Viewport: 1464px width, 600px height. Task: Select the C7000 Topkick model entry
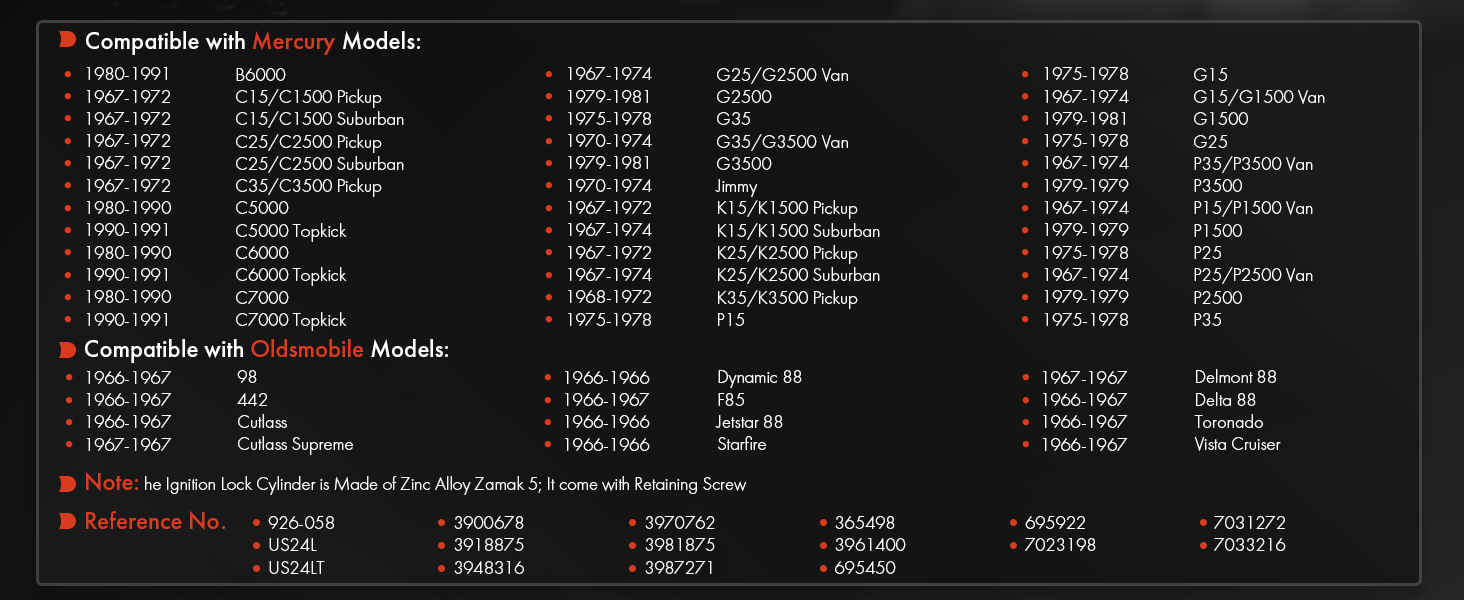point(291,320)
